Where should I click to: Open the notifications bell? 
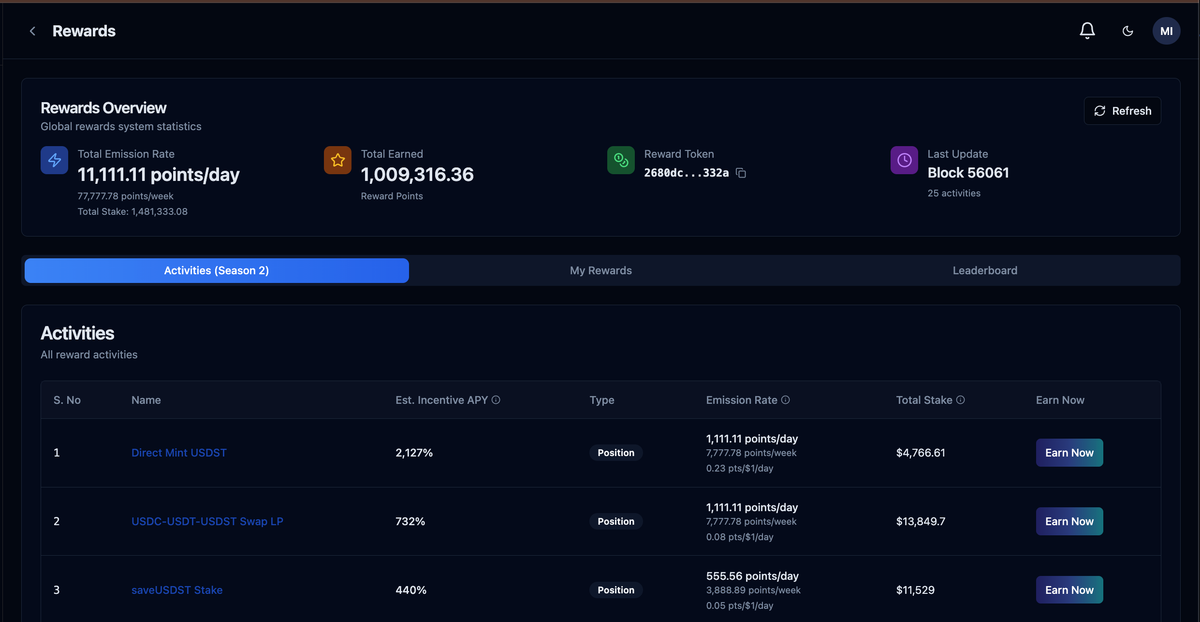1087,30
